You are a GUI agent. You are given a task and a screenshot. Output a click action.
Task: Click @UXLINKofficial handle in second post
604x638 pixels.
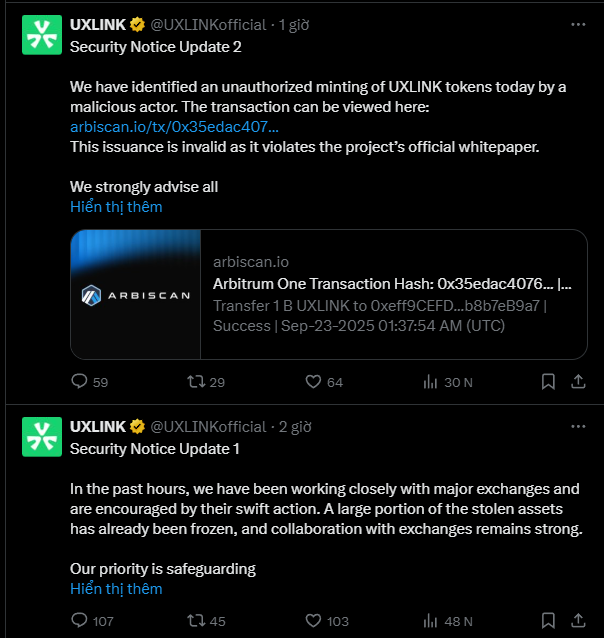(x=208, y=426)
